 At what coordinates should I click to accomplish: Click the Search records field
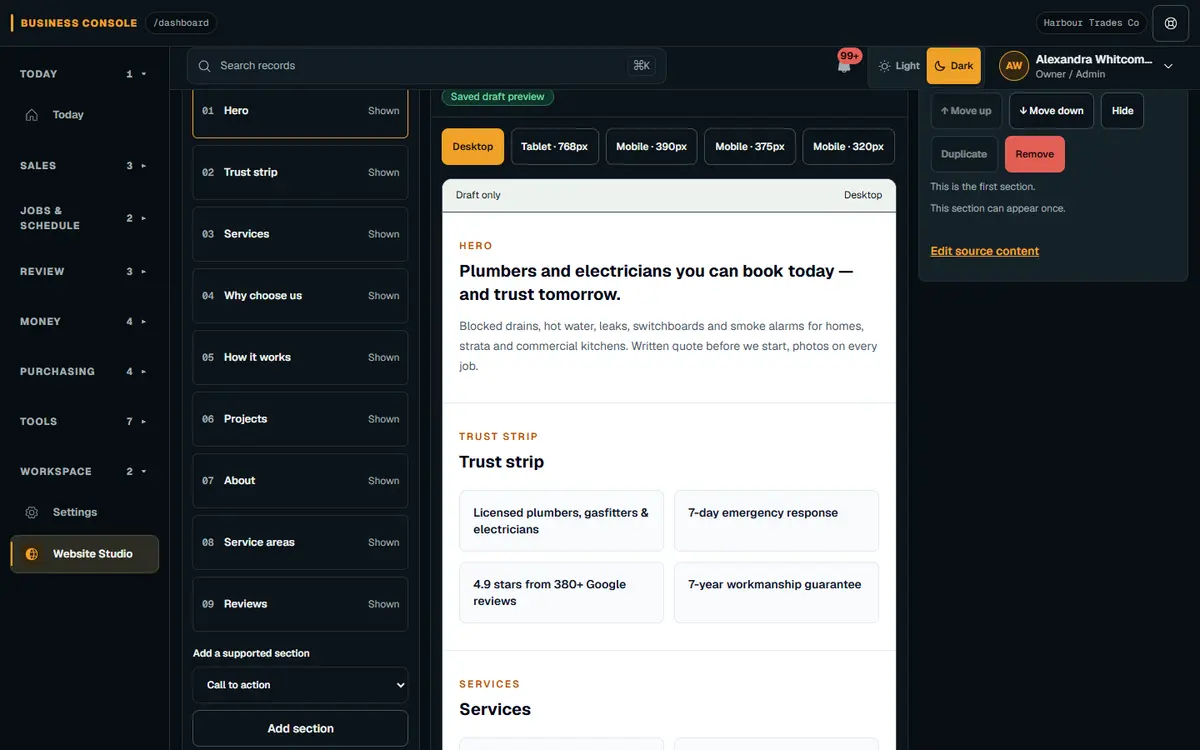426,66
